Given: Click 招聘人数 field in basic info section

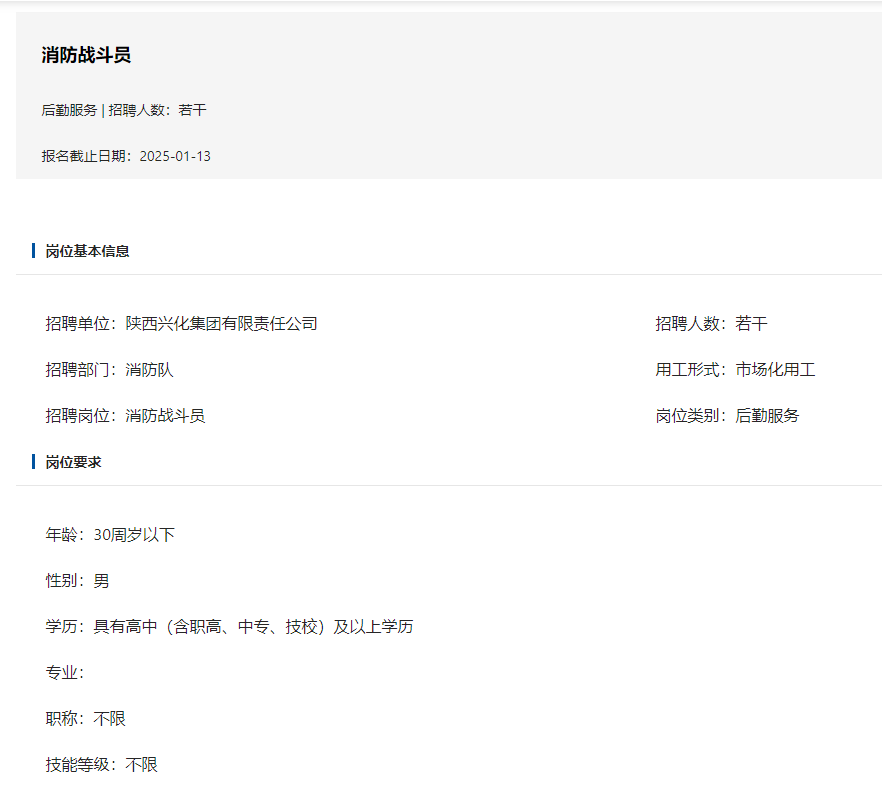Looking at the screenshot, I should pyautogui.click(x=711, y=324).
